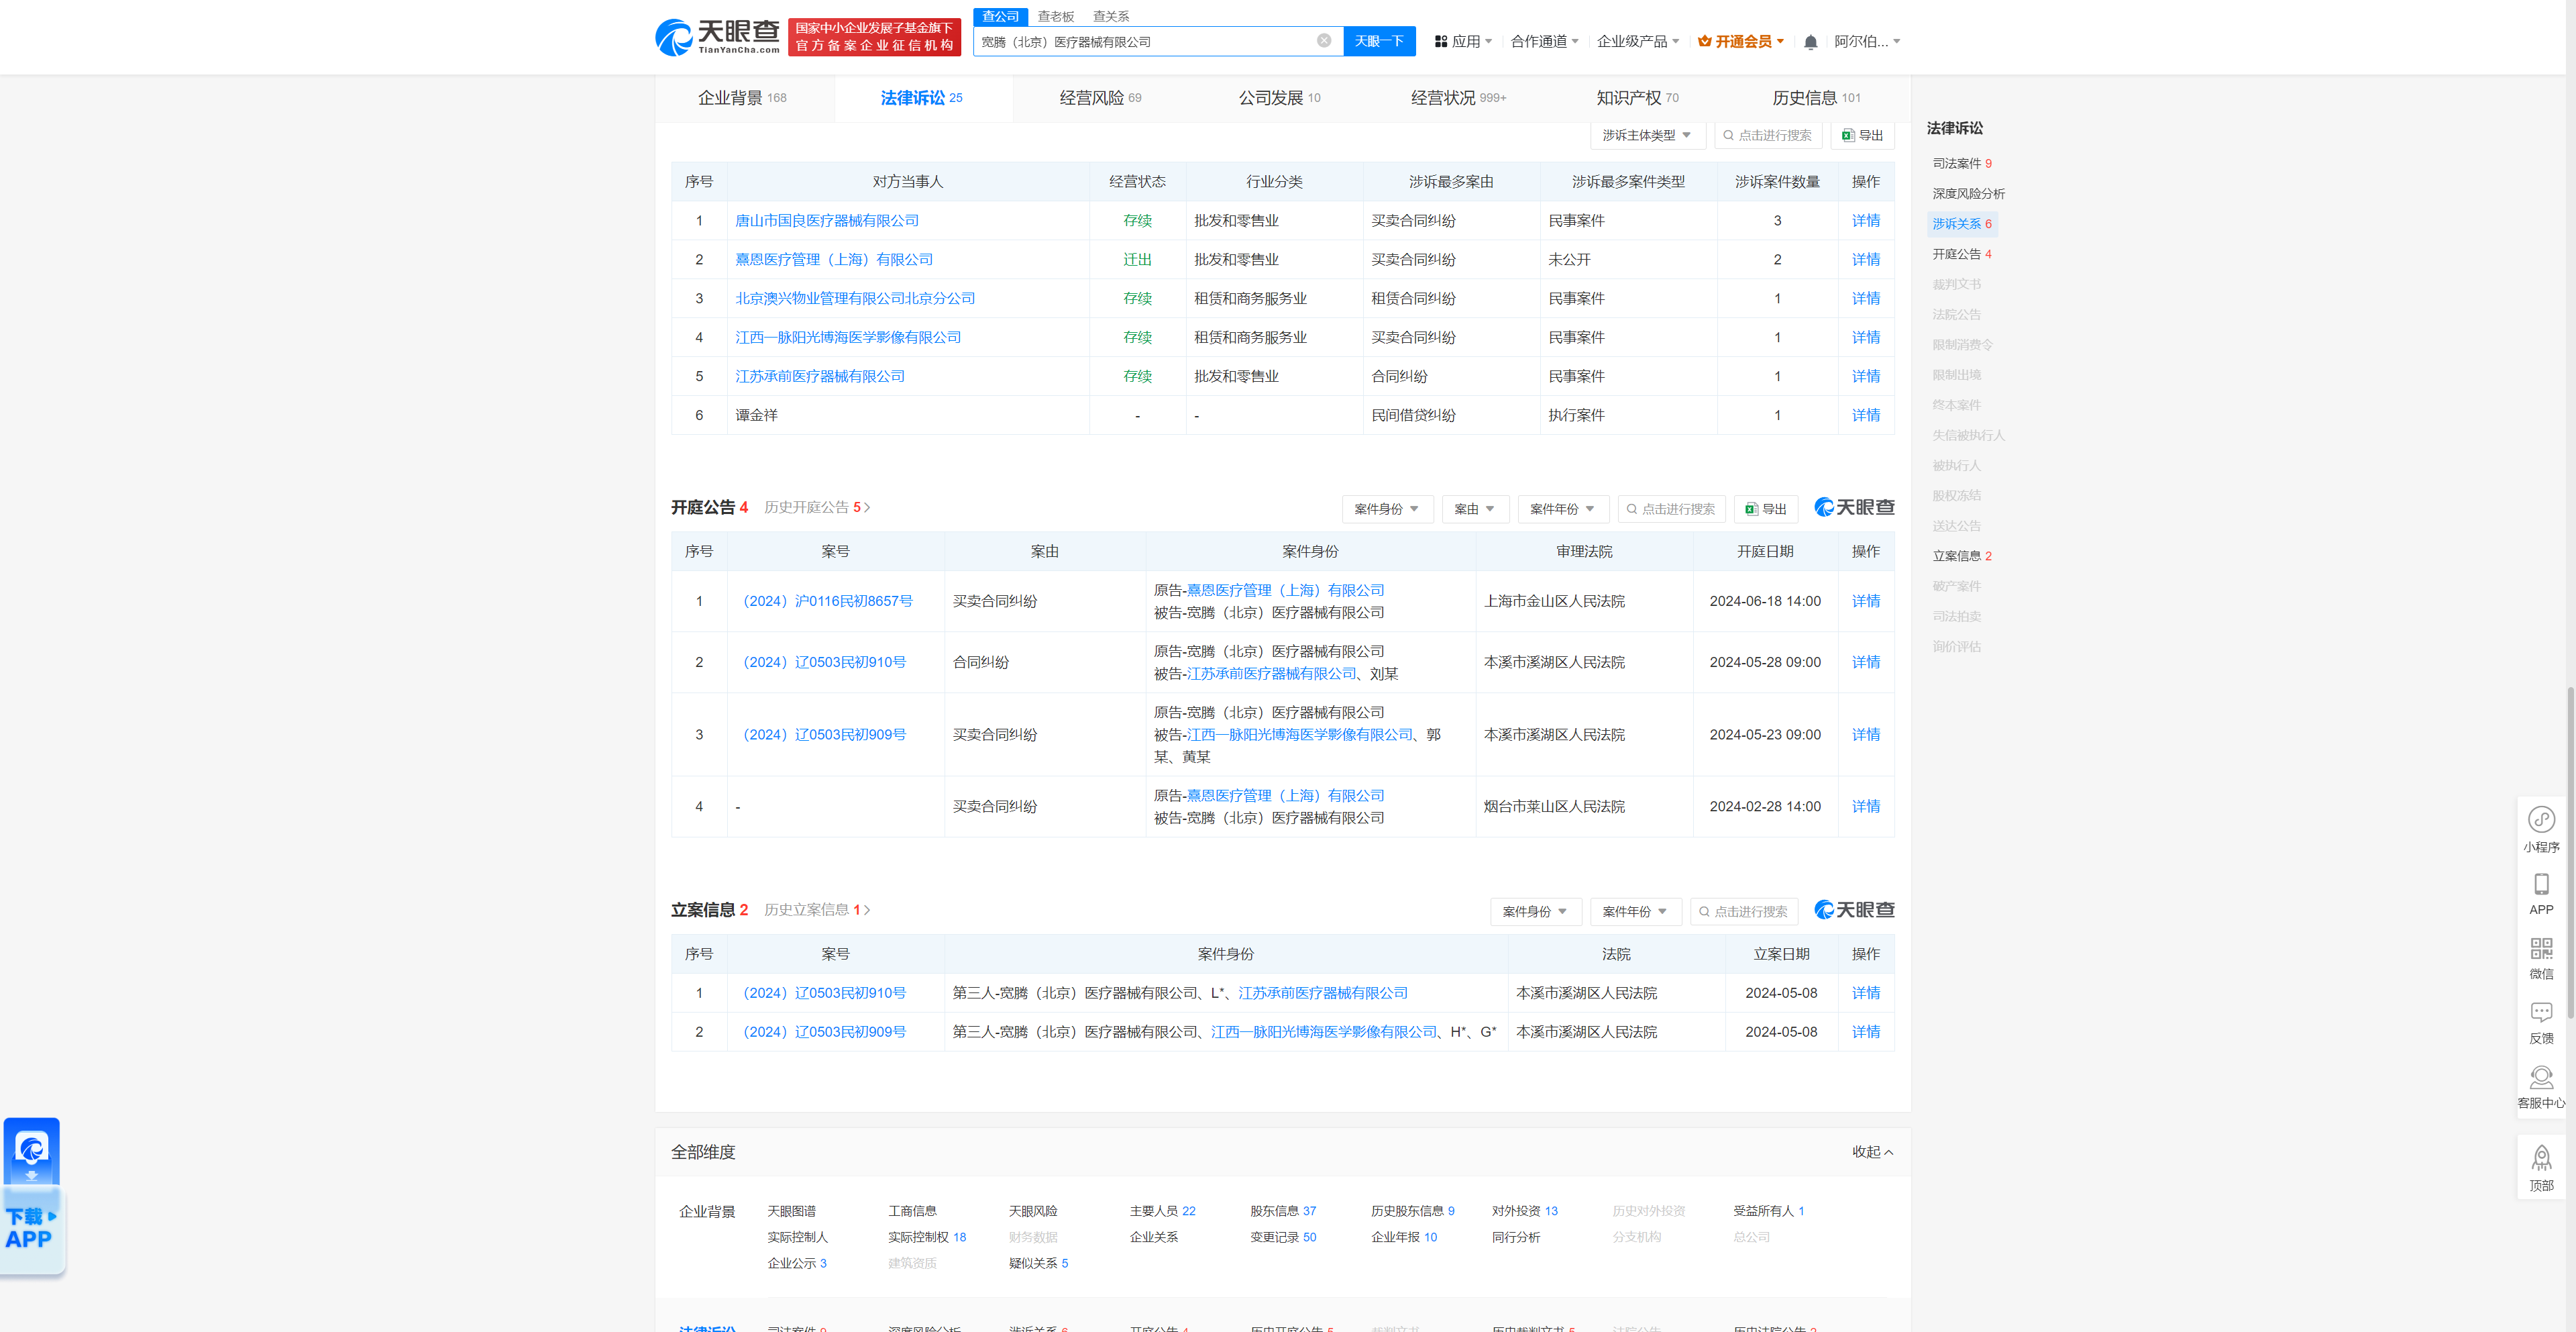Open 历史立案信息 1 link
The height and width of the screenshot is (1332, 2576).
817,909
